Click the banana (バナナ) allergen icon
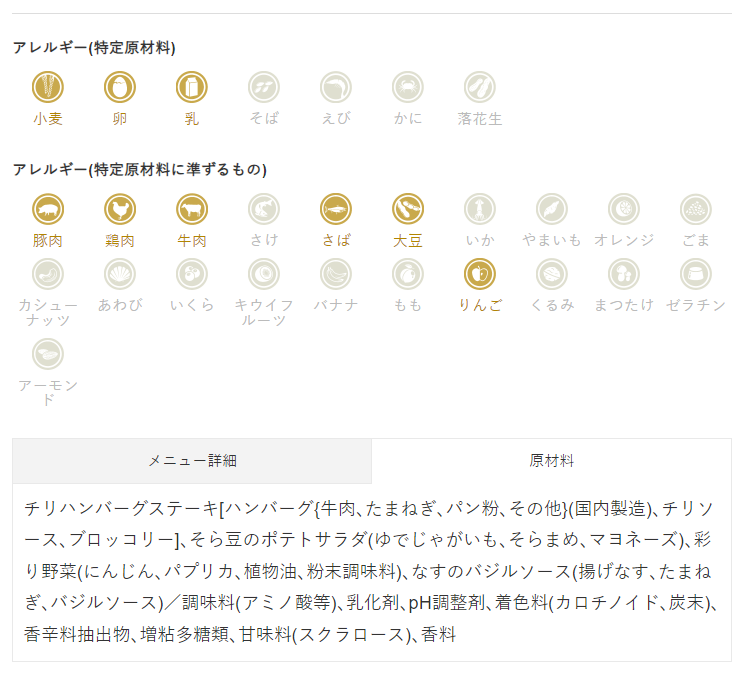Screen dimensions: 742x673 [336, 274]
